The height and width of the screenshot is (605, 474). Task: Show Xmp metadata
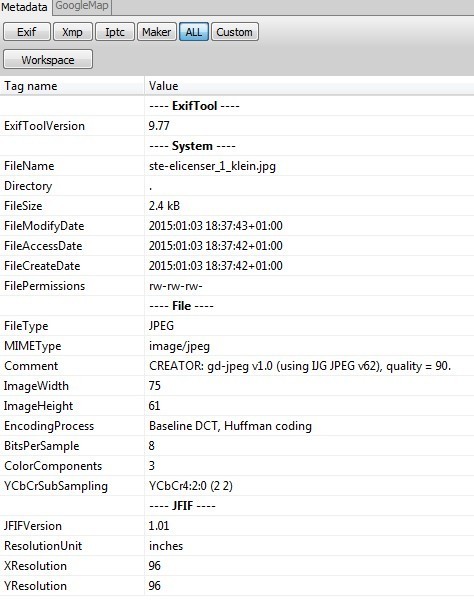tap(73, 32)
